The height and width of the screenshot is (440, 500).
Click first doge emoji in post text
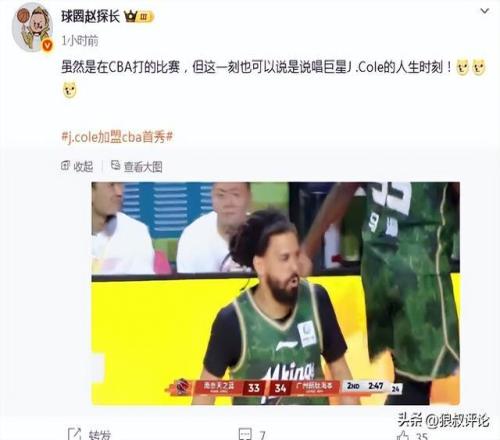click(462, 67)
